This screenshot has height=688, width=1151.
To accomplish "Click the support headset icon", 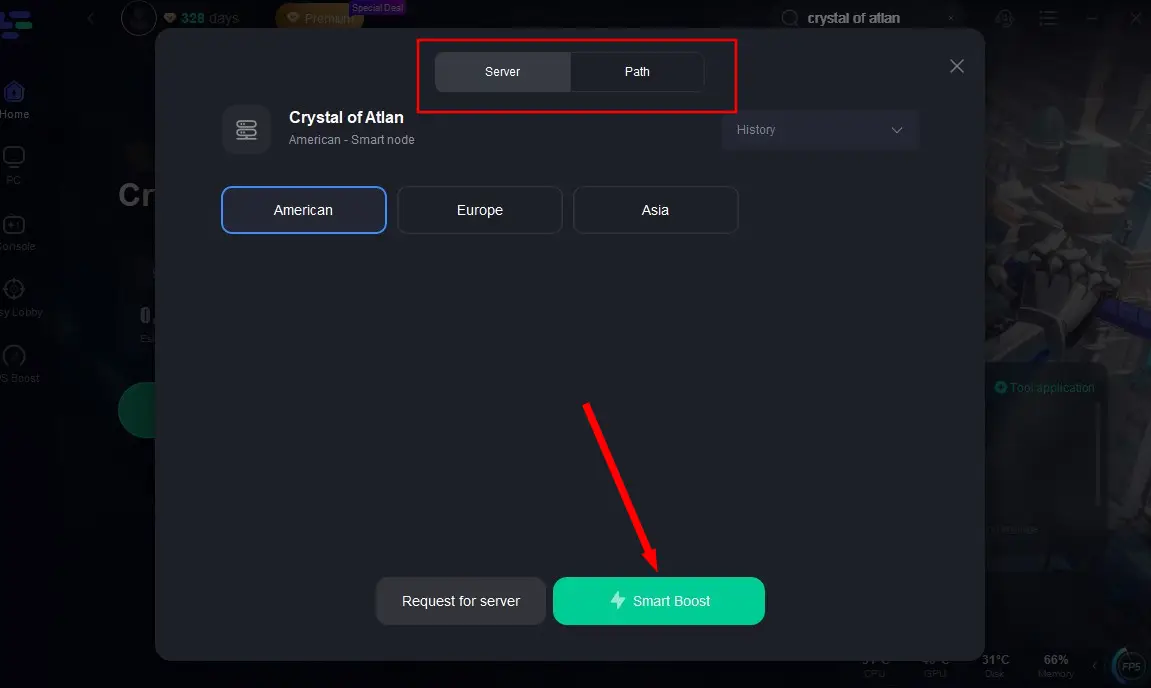I will [1005, 18].
